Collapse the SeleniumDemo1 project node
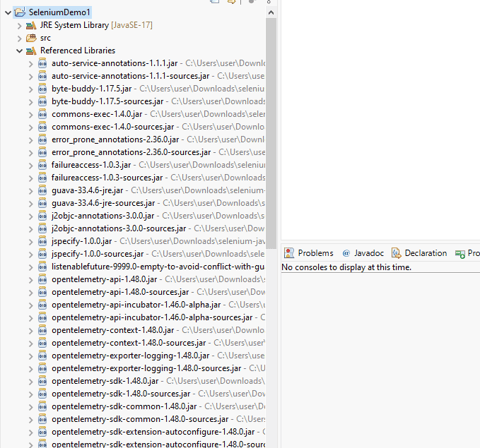This screenshot has width=480, height=448. (x=8, y=13)
